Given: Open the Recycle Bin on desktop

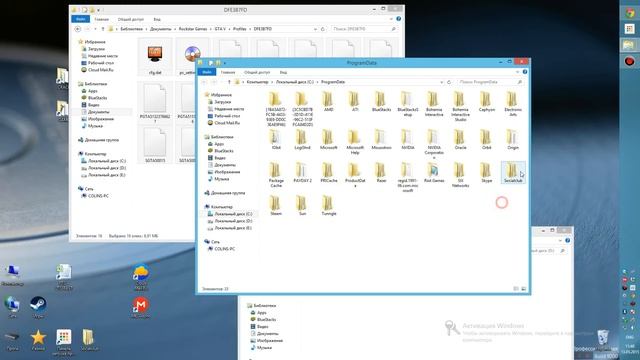Looking at the screenshot, I should coord(603,338).
